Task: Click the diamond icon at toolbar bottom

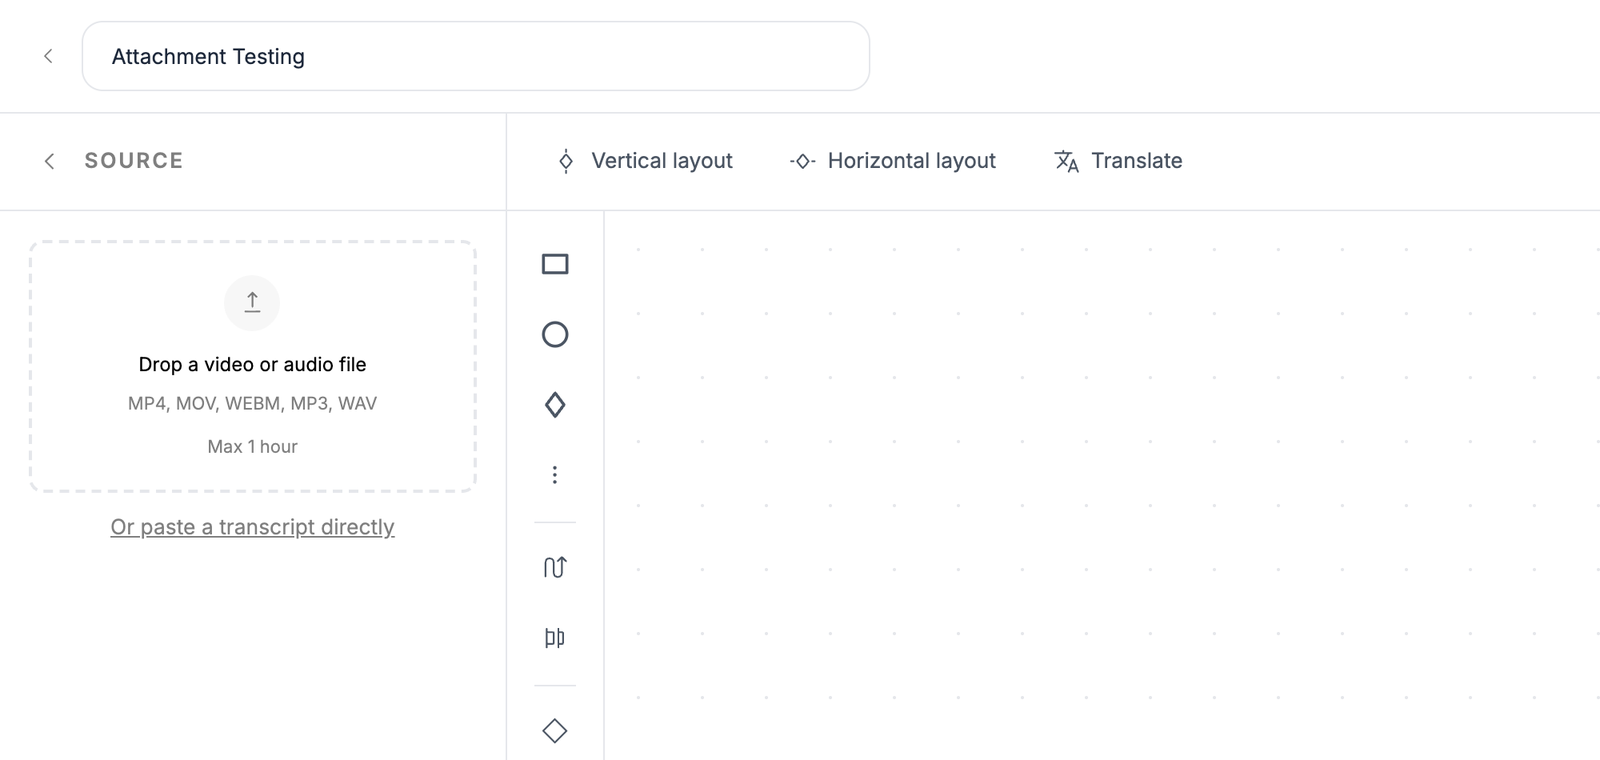Action: [555, 731]
